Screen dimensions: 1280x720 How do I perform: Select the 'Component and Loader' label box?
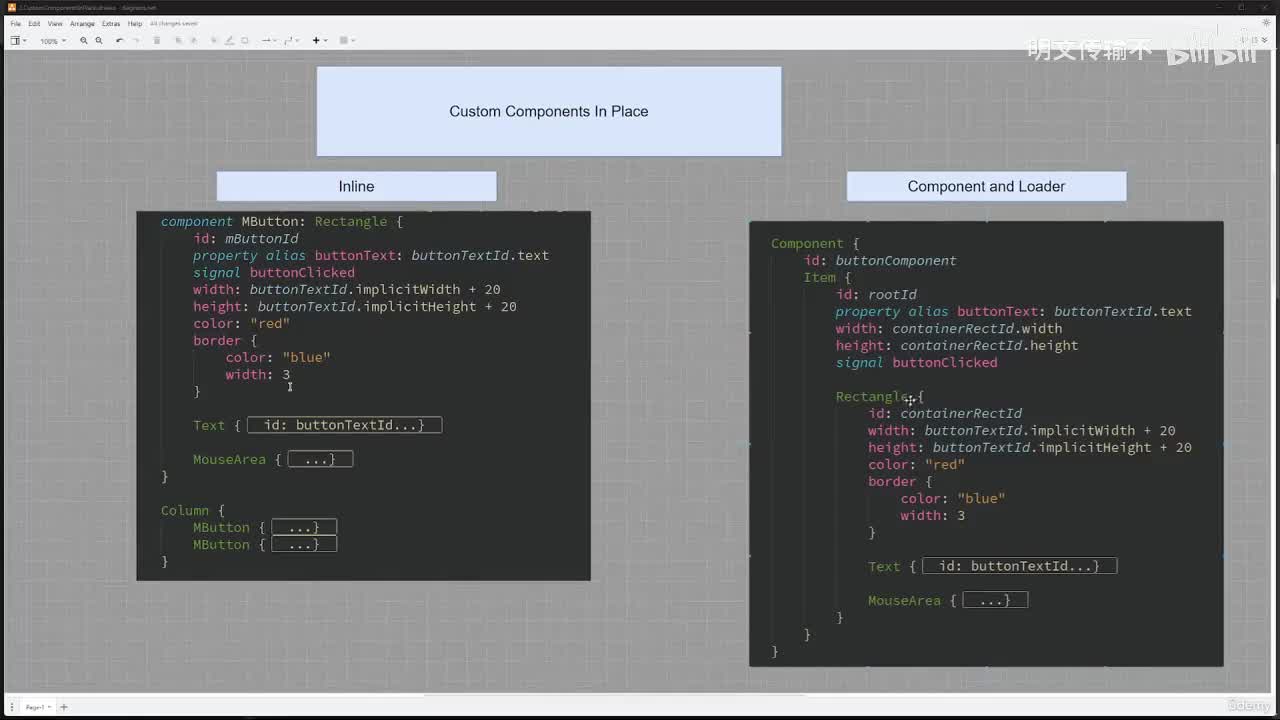click(986, 186)
